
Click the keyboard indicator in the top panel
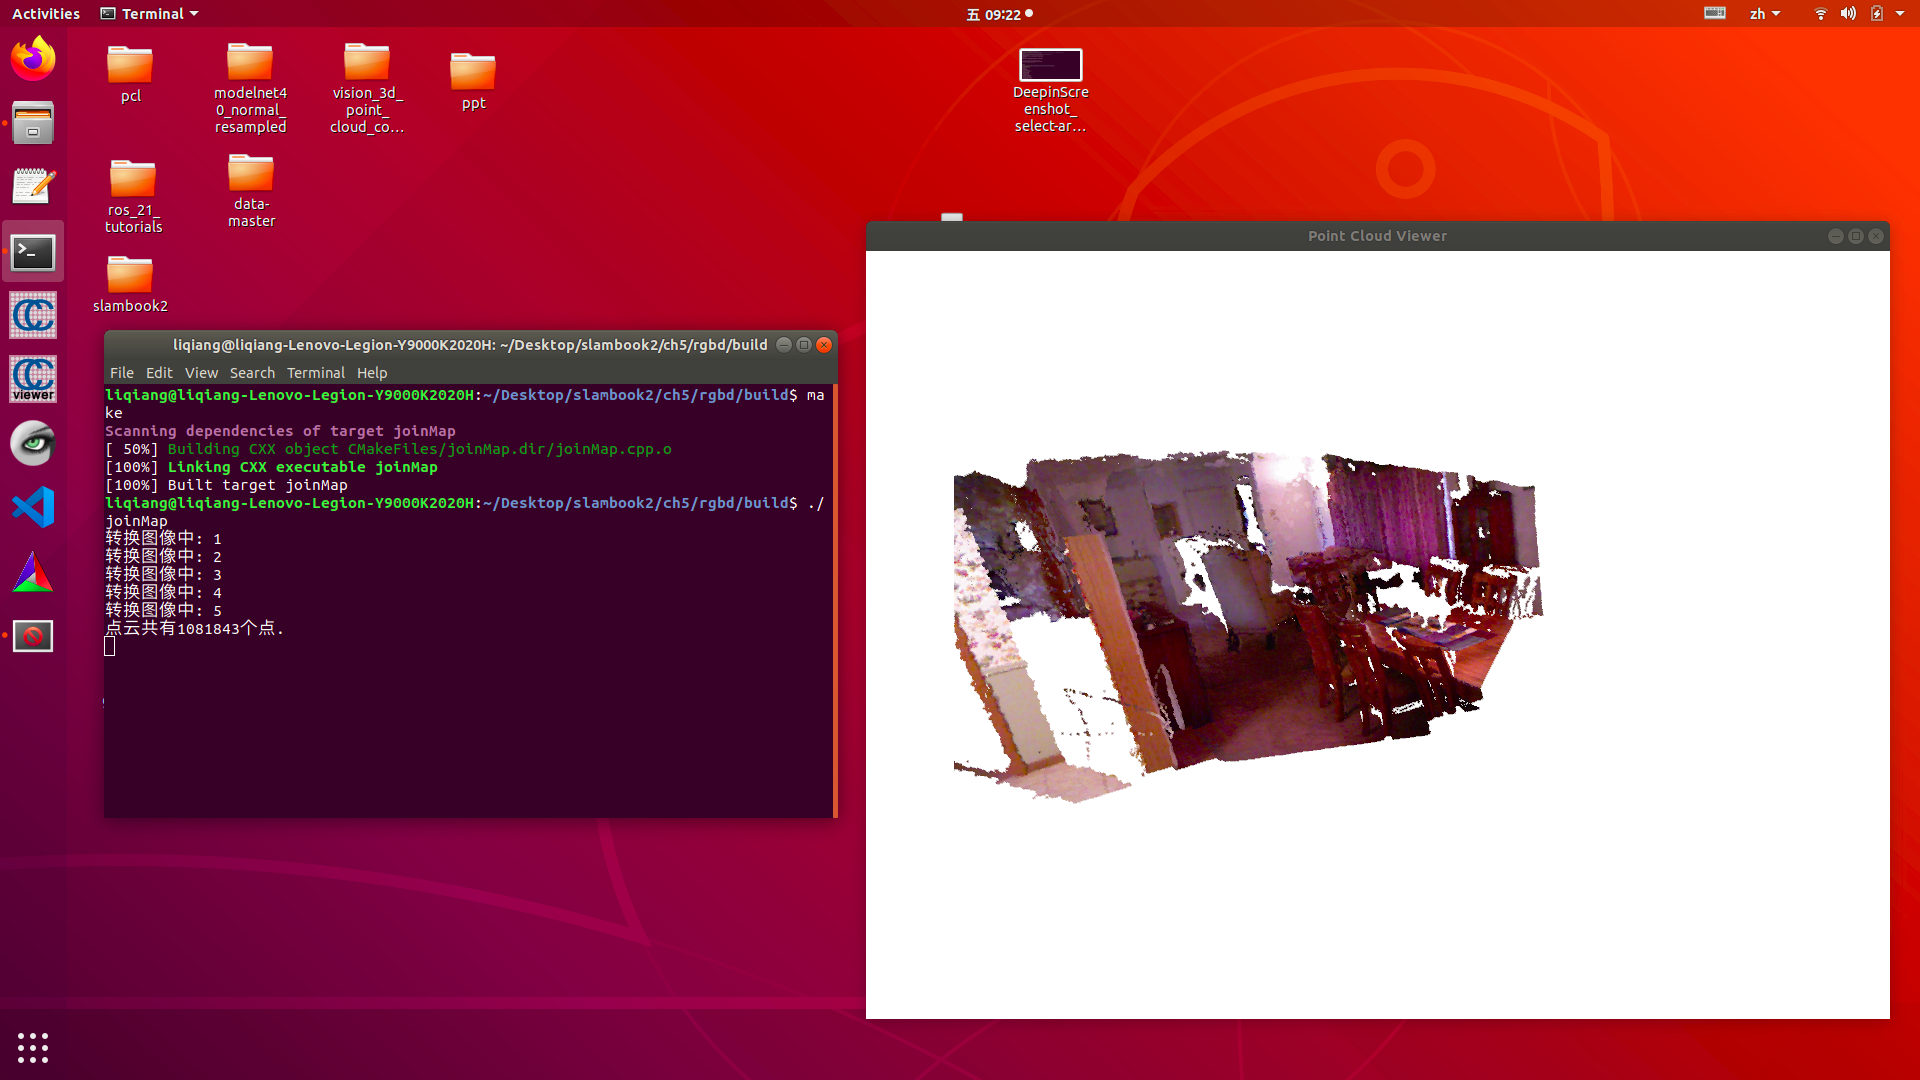point(1714,13)
